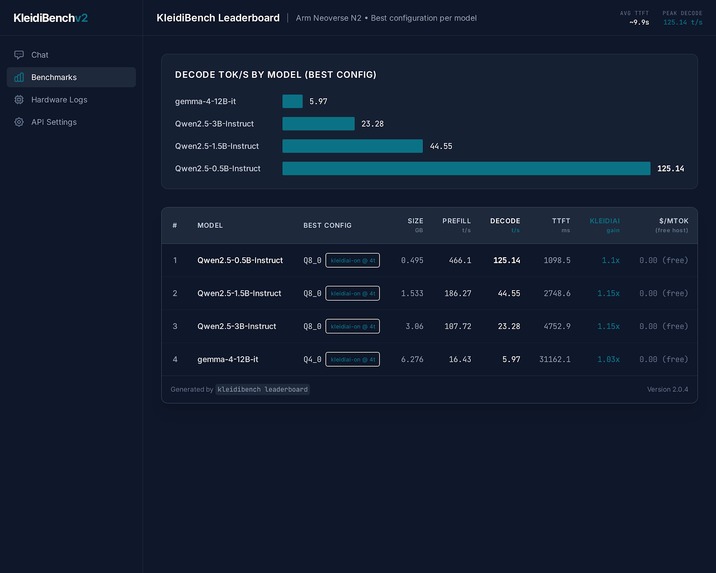Select the Benchmarks menu item
This screenshot has width=716, height=573.
(71, 77)
